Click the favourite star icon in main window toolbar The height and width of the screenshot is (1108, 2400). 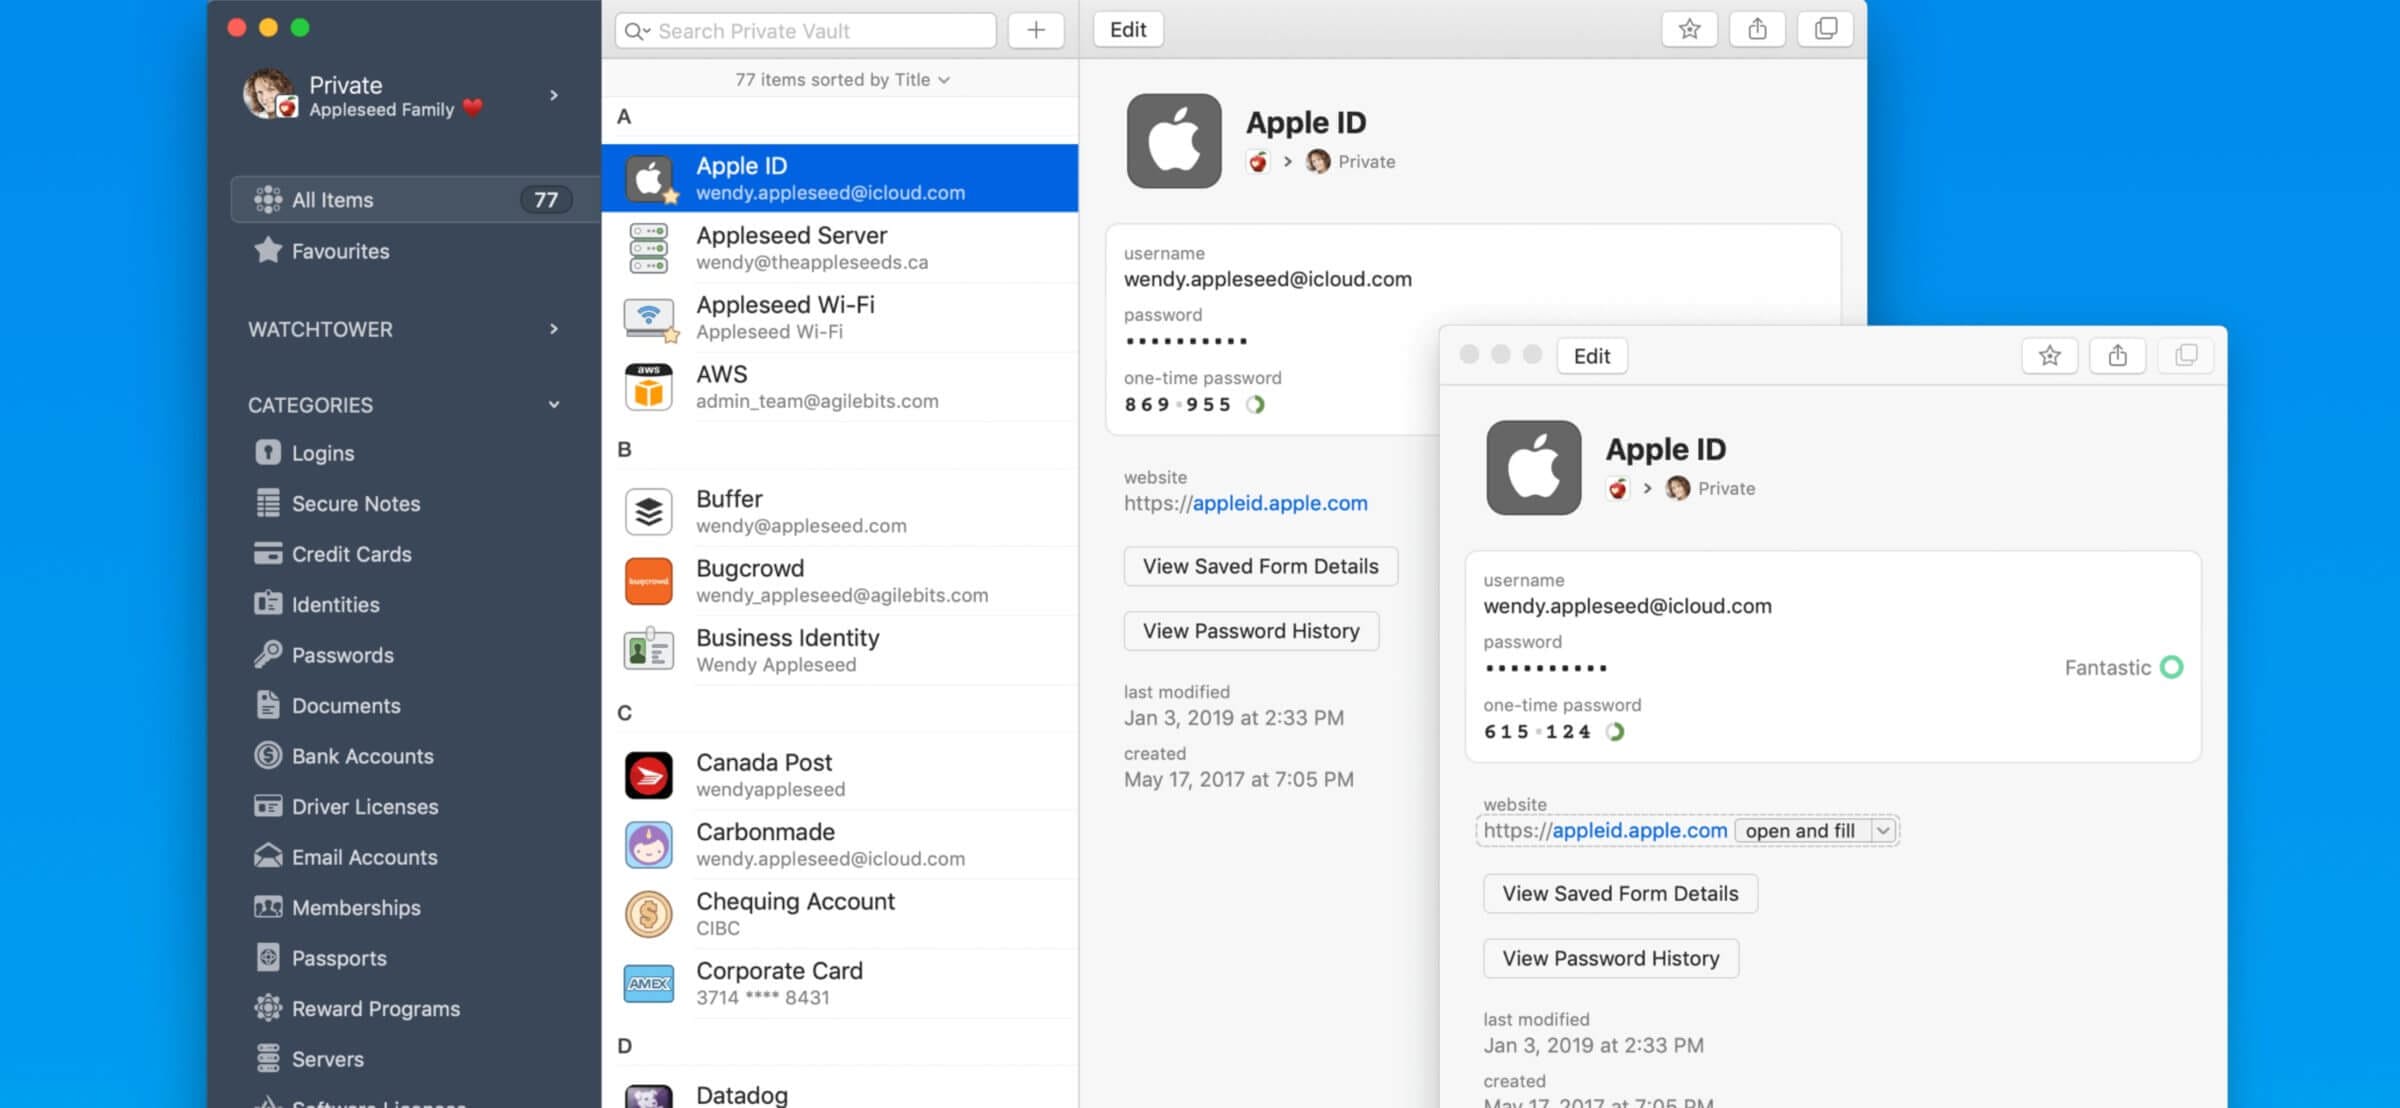pos(1689,29)
